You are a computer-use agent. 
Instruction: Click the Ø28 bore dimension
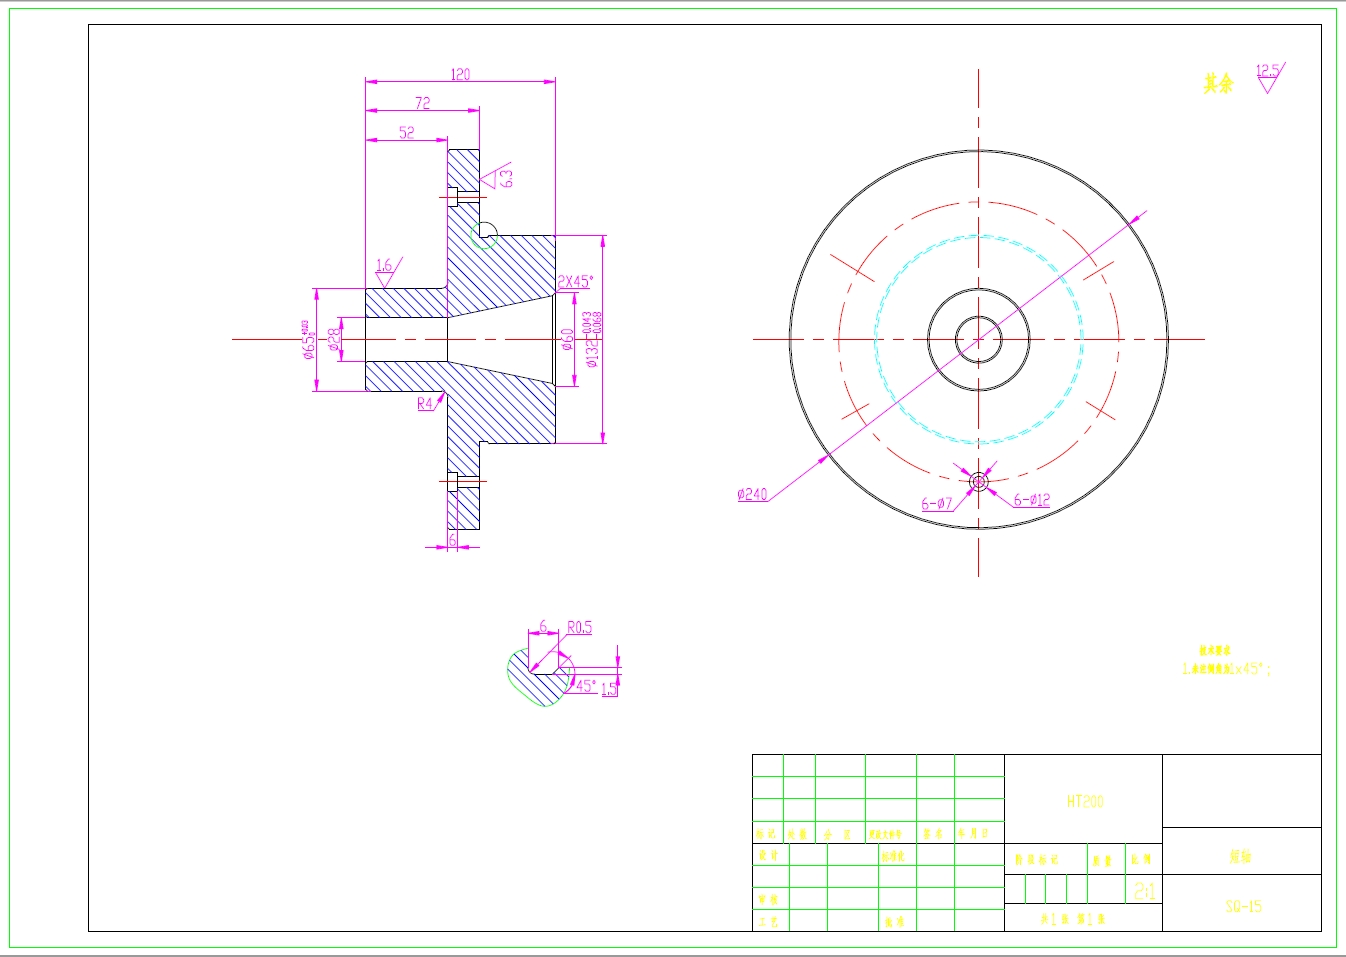[x=332, y=340]
